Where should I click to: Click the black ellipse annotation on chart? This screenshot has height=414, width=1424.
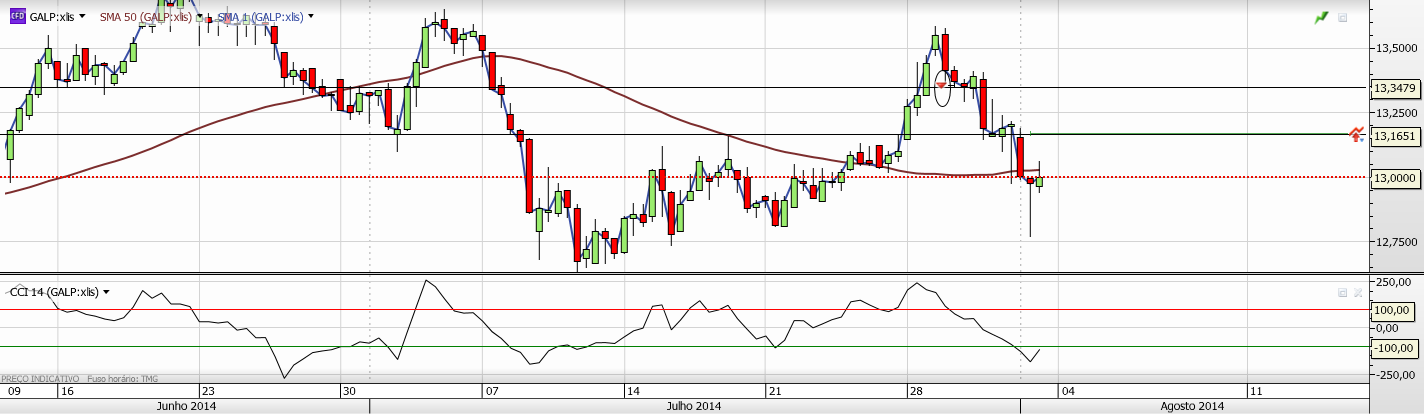(942, 86)
